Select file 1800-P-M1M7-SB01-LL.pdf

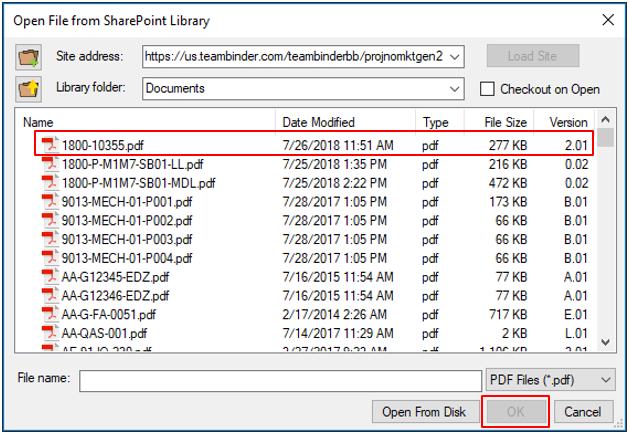tap(133, 164)
